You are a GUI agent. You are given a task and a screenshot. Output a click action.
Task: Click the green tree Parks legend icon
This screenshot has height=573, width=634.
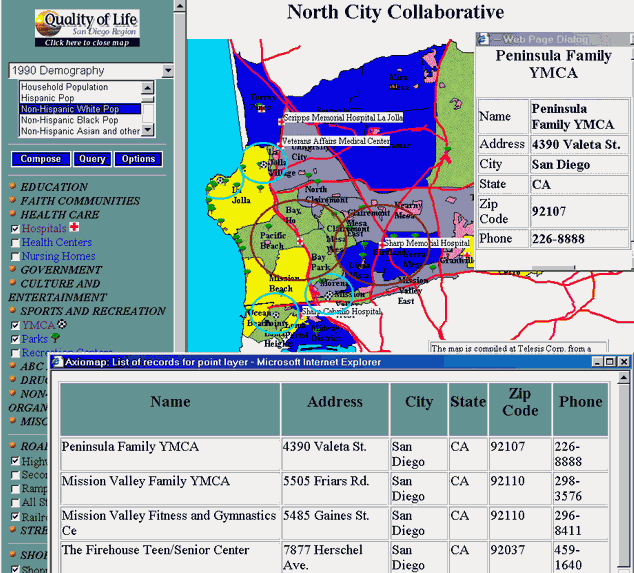56,339
